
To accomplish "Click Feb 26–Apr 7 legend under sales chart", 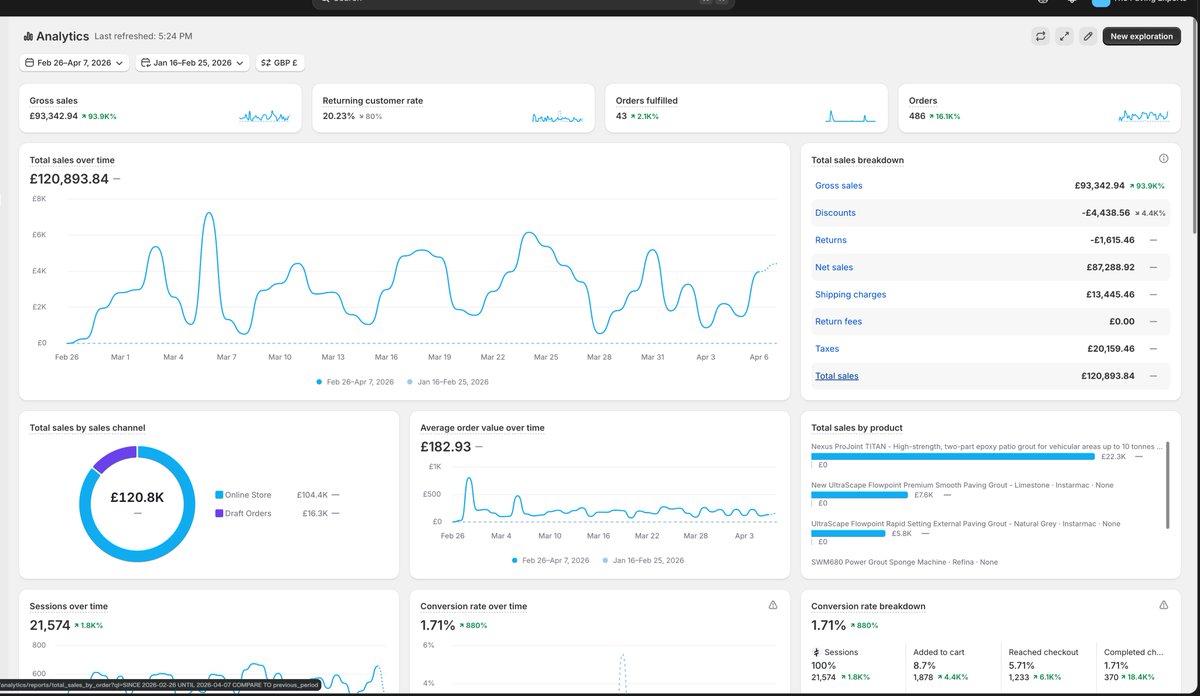I will point(355,382).
